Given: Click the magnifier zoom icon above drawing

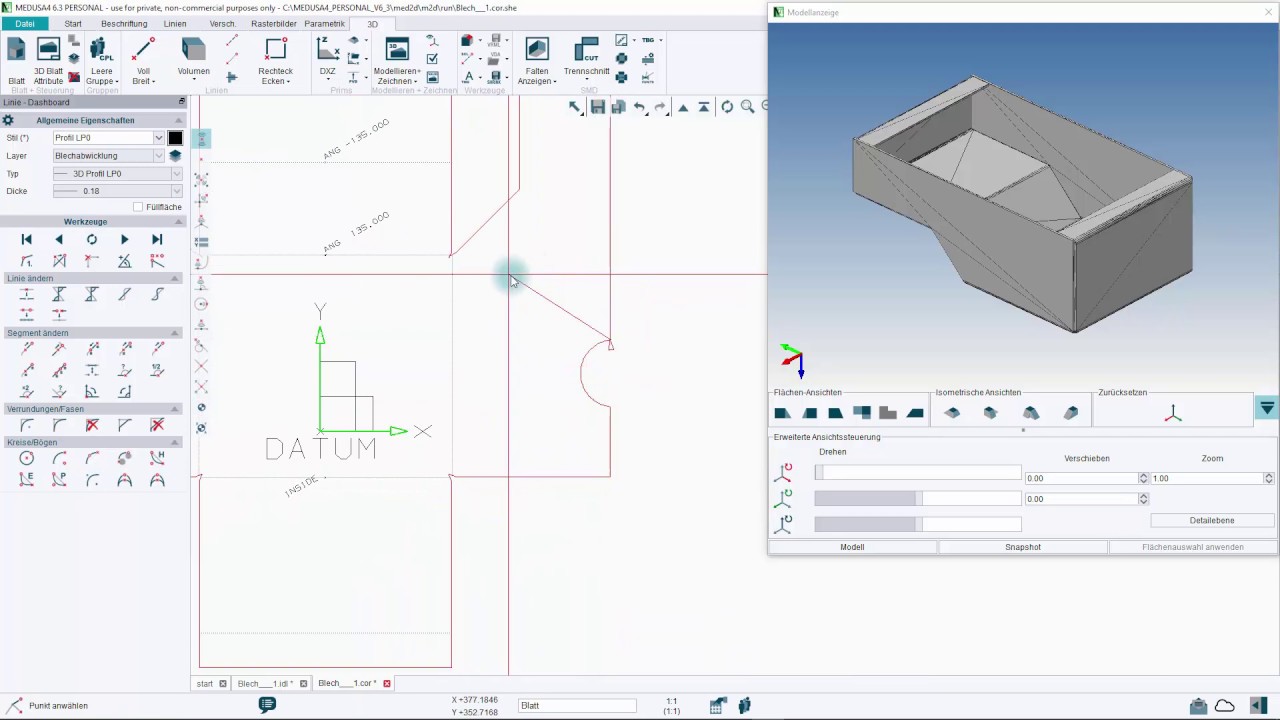Looking at the screenshot, I should coord(747,107).
